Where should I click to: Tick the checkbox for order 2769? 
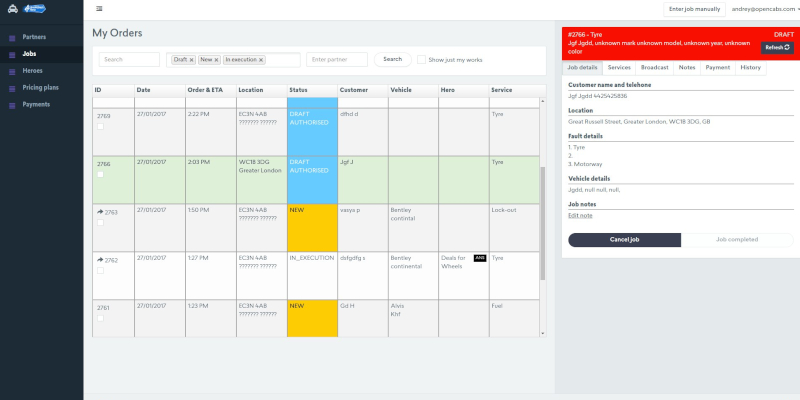point(100,126)
